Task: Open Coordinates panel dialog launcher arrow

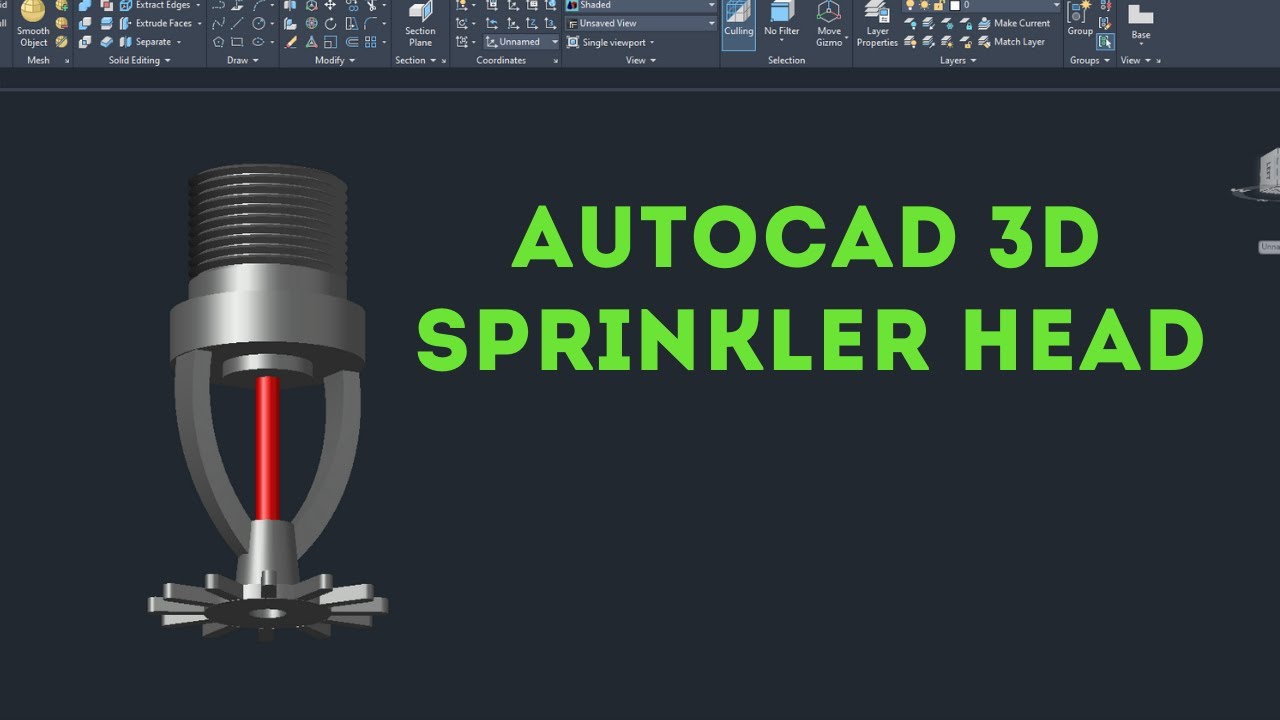Action: tap(555, 61)
